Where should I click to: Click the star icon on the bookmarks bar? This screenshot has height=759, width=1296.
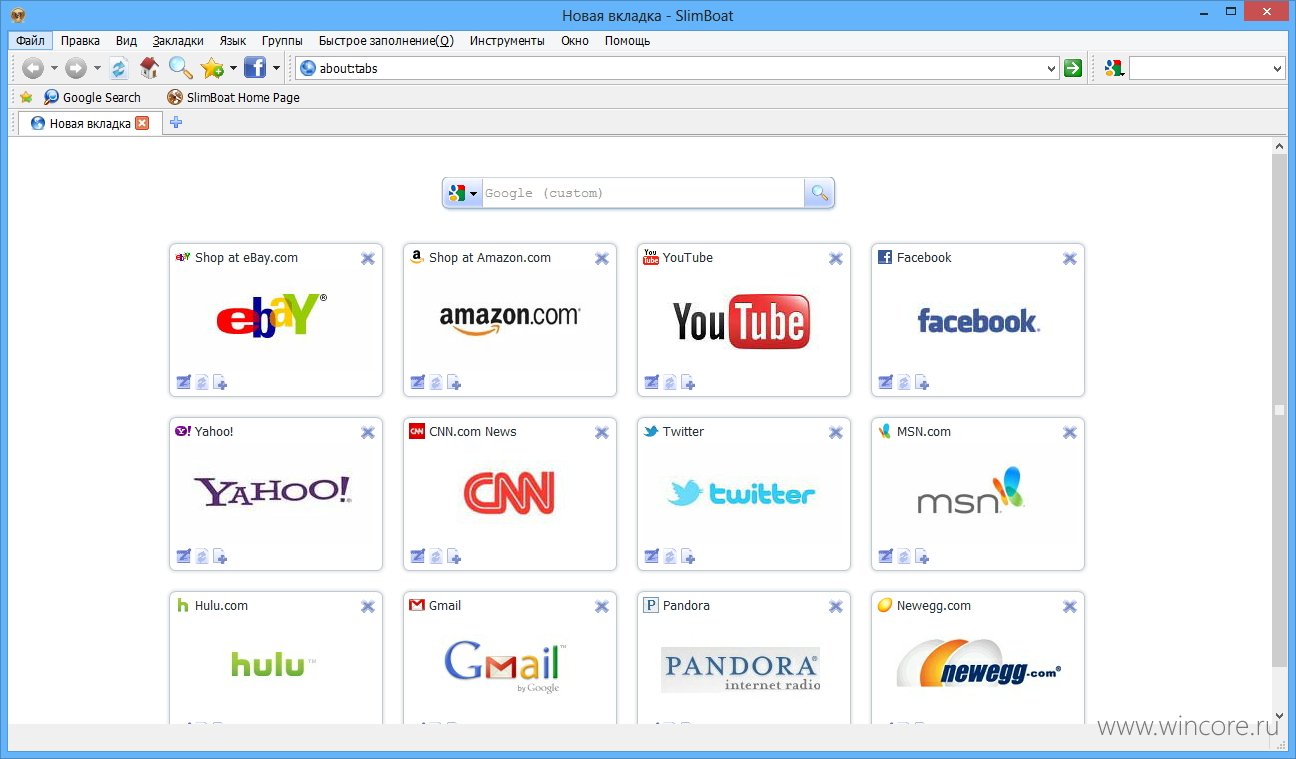pos(26,97)
